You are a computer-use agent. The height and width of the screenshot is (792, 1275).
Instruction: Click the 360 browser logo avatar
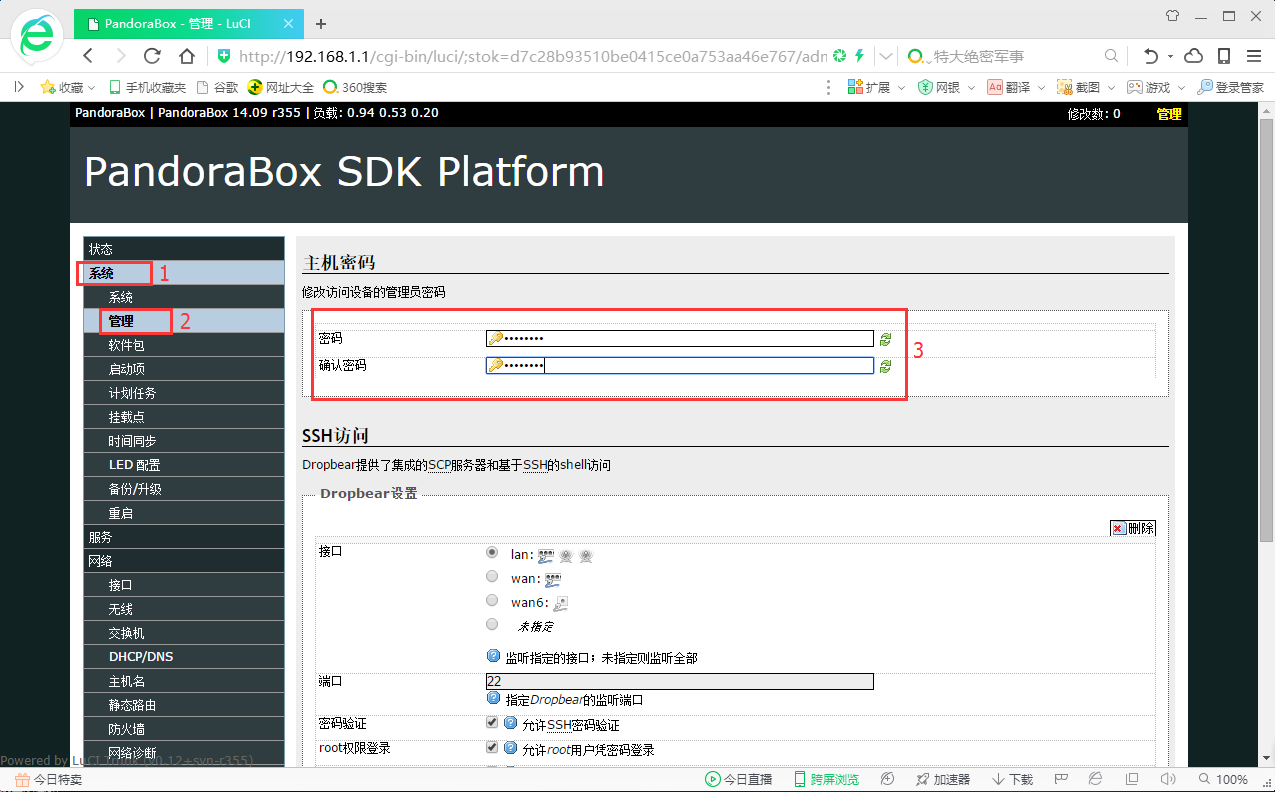click(x=36, y=36)
